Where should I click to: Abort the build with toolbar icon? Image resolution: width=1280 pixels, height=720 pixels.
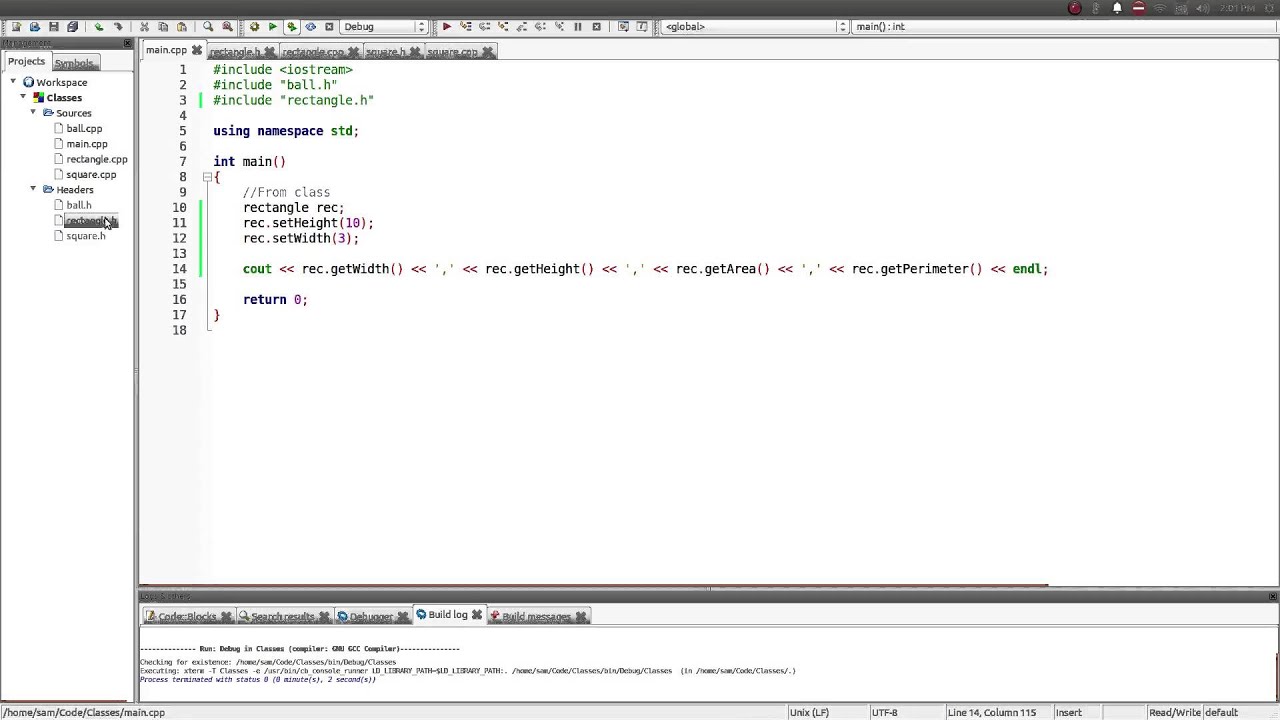click(328, 27)
